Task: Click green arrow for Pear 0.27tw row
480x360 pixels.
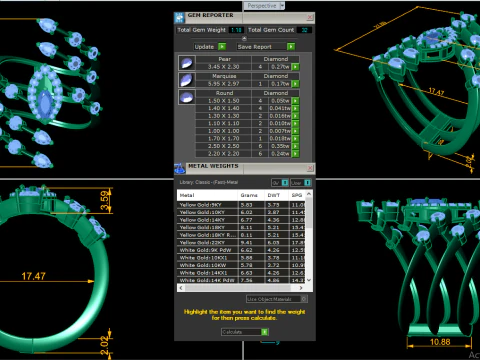Action: (295, 67)
